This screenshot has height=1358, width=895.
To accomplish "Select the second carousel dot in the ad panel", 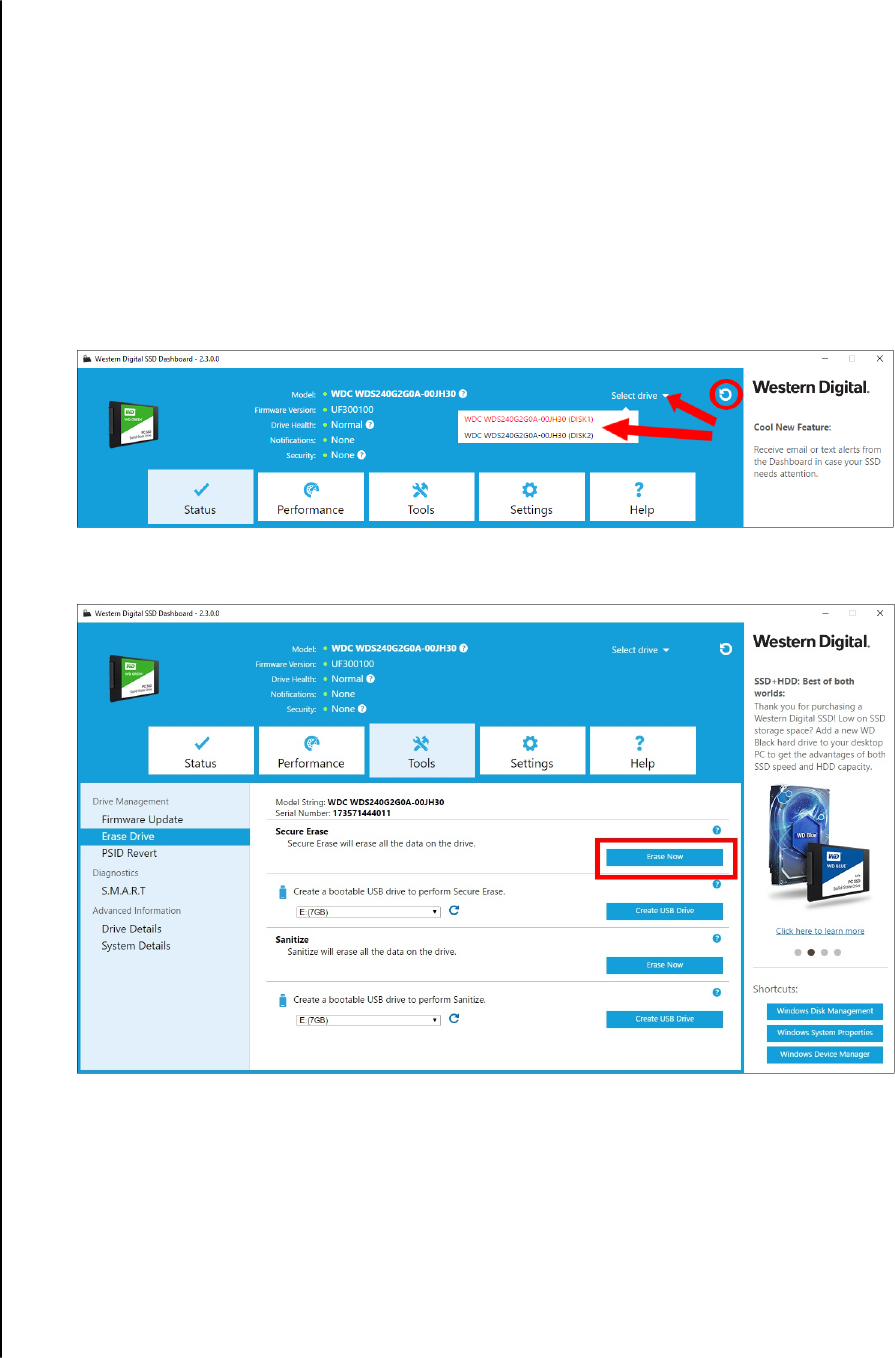I will tap(811, 953).
